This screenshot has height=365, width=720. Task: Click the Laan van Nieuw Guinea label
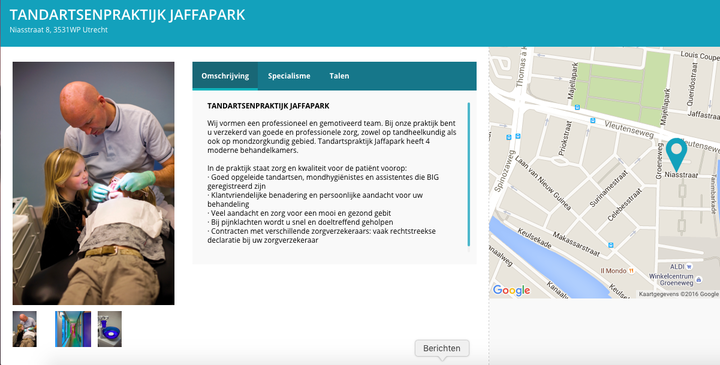[543, 183]
